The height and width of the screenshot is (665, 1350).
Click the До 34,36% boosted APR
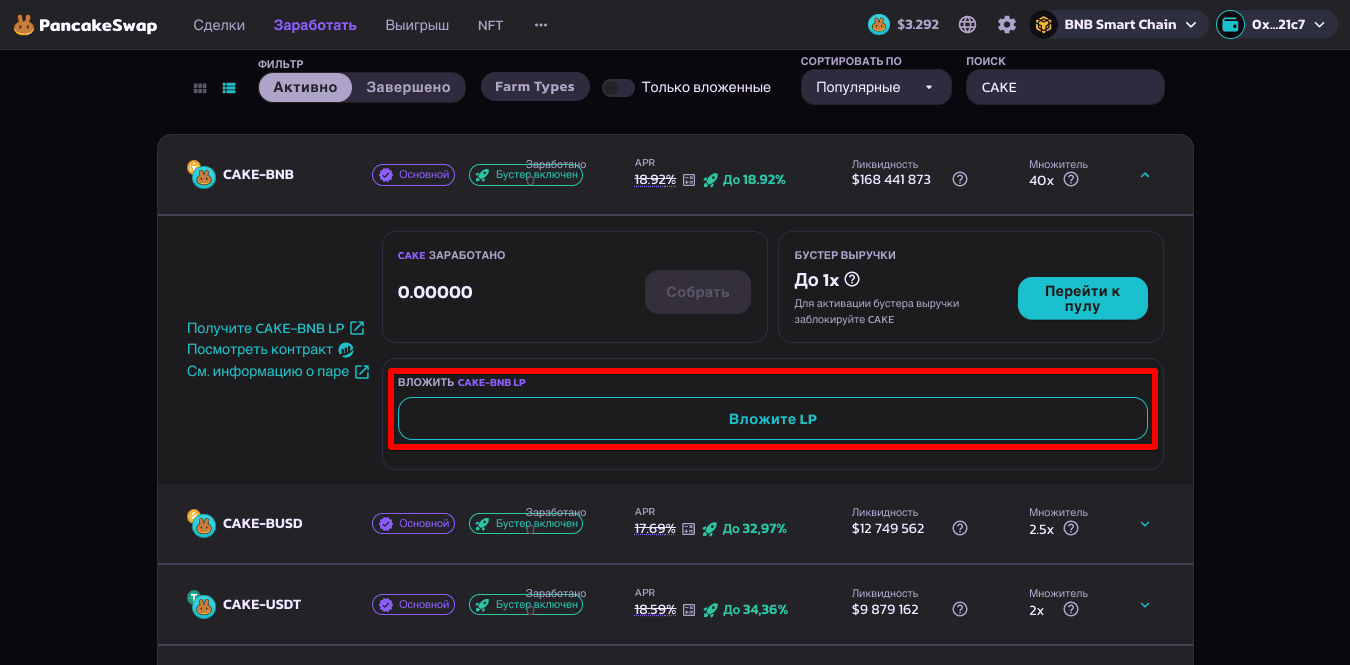tap(755, 609)
